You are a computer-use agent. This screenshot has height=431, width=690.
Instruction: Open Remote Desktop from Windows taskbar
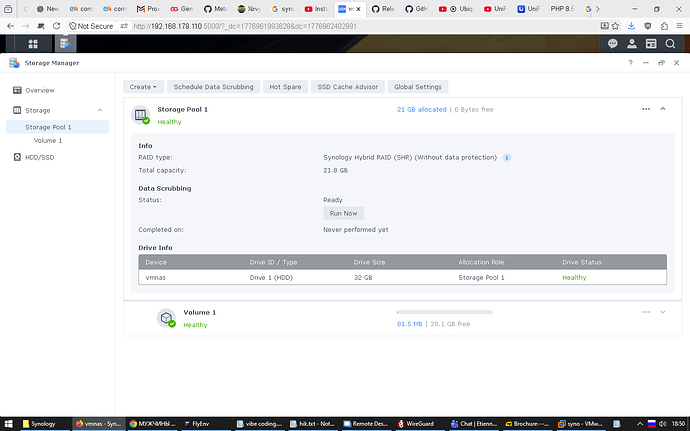tap(366, 424)
